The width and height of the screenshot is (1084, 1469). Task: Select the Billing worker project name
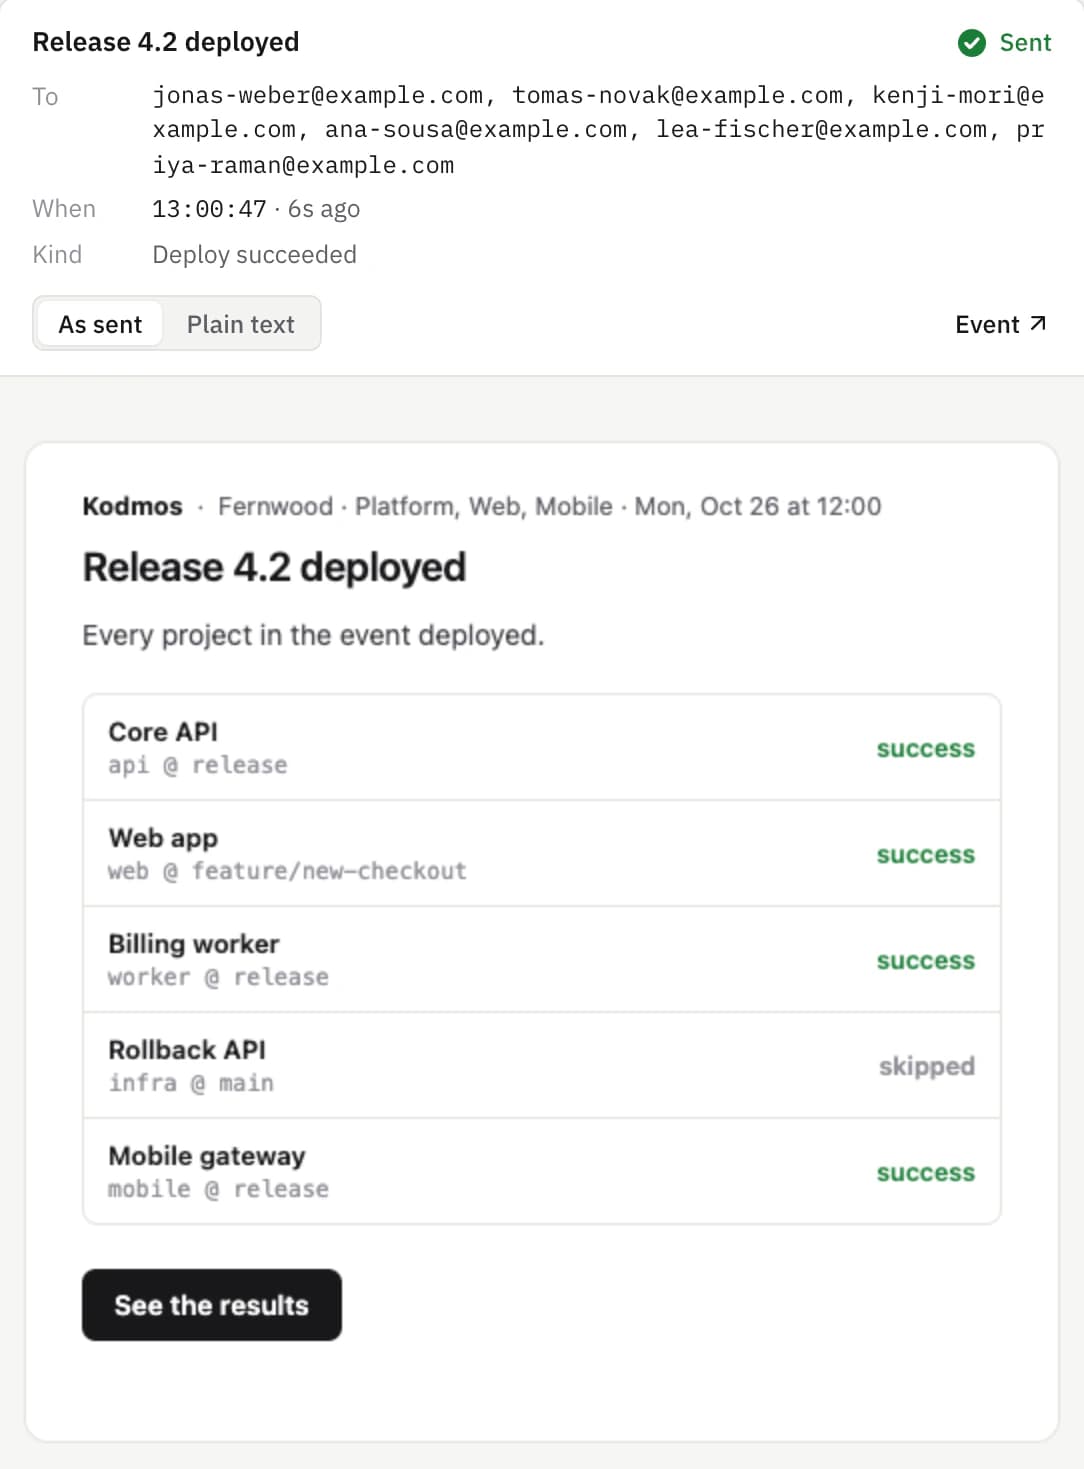click(x=194, y=944)
